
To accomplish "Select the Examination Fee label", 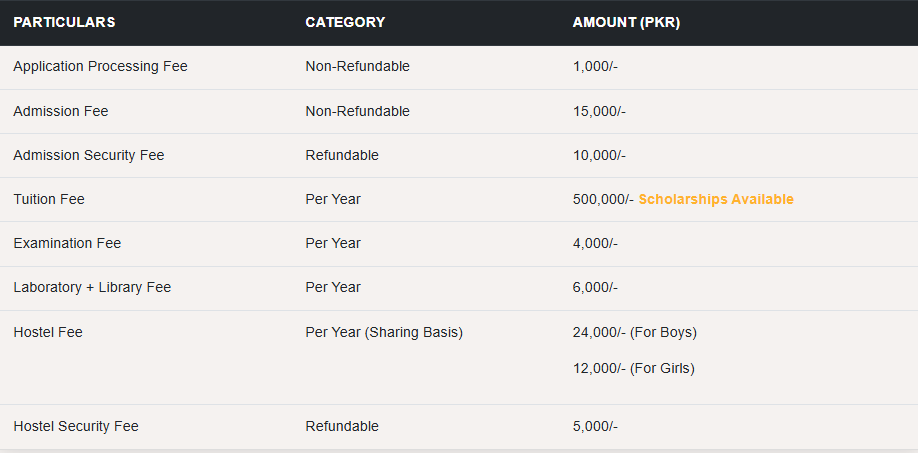I will click(x=67, y=243).
